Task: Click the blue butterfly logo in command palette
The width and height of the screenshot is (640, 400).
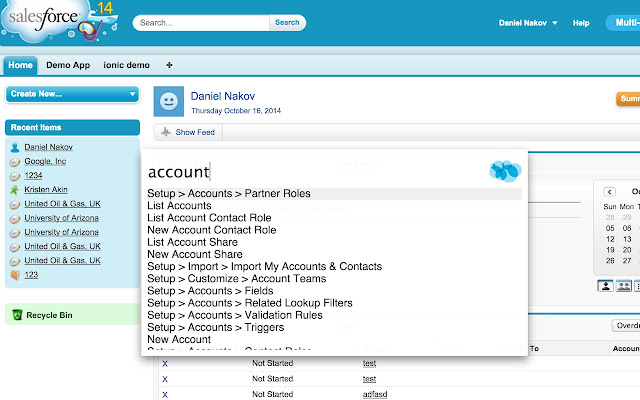Action: point(505,171)
